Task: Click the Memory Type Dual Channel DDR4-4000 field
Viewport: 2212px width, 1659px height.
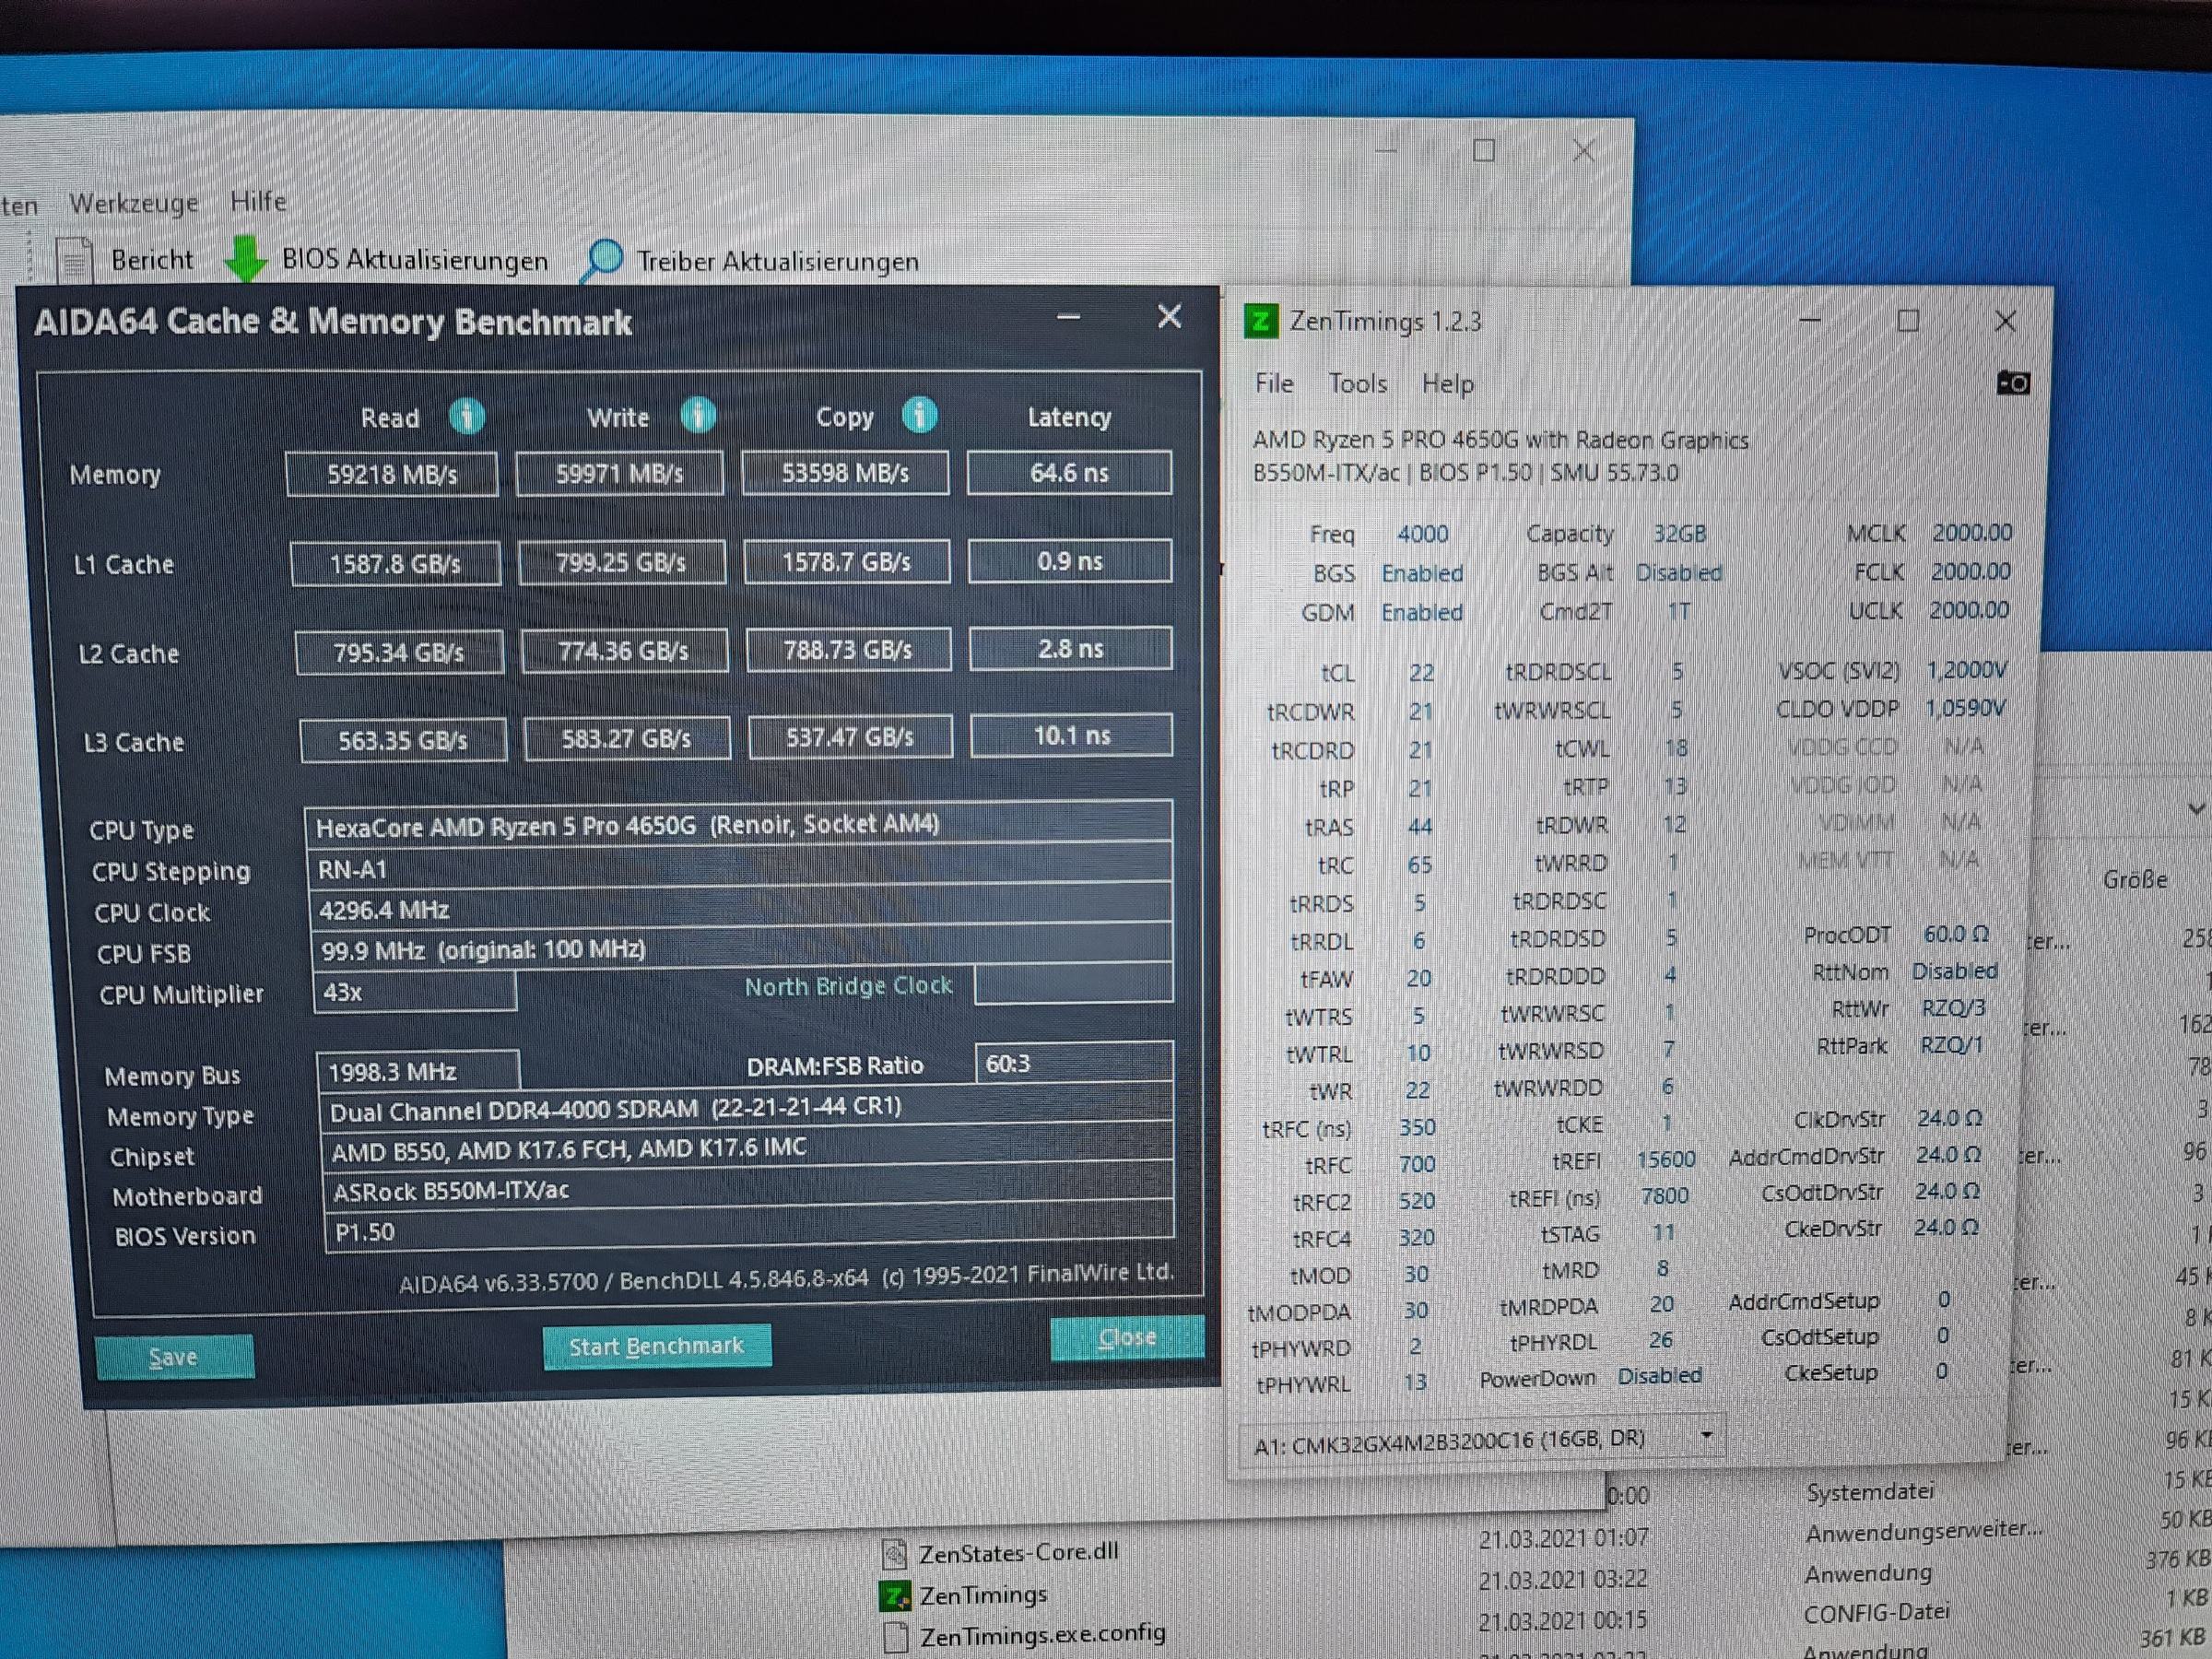Action: 746,1109
